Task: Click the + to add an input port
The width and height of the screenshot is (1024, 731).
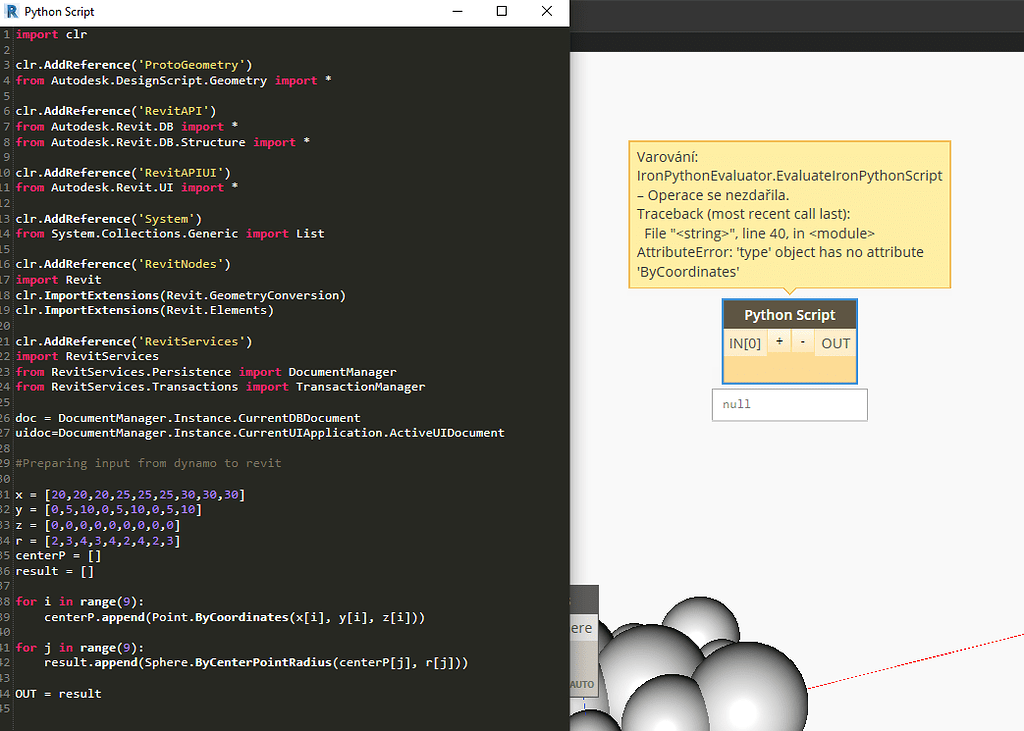Action: 779,342
